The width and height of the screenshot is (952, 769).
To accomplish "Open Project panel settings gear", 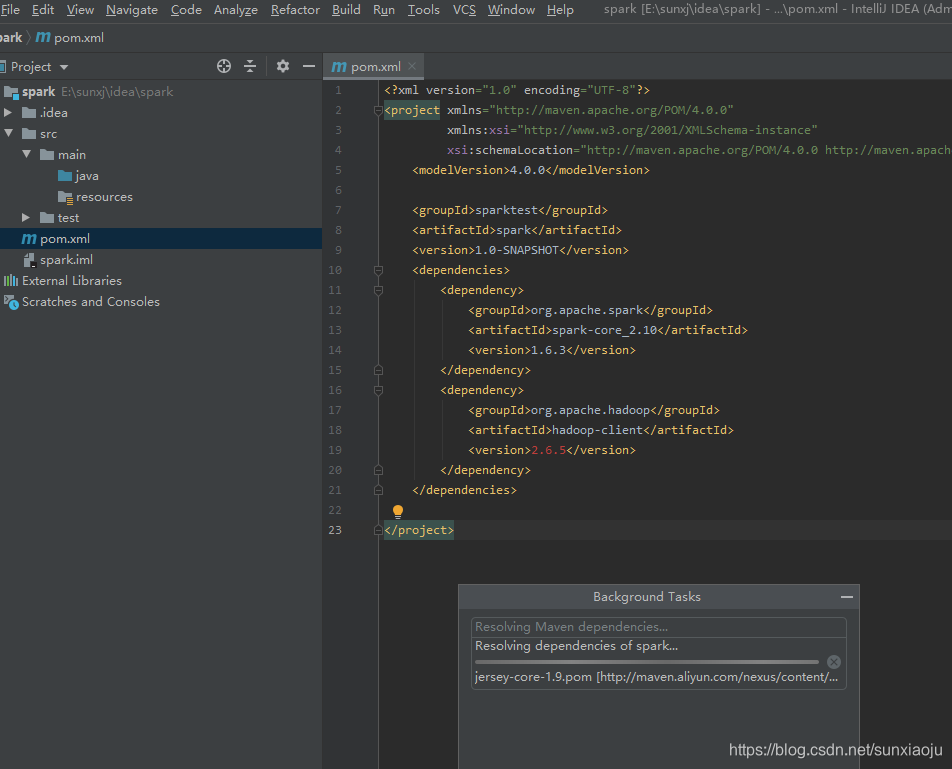I will coord(283,66).
